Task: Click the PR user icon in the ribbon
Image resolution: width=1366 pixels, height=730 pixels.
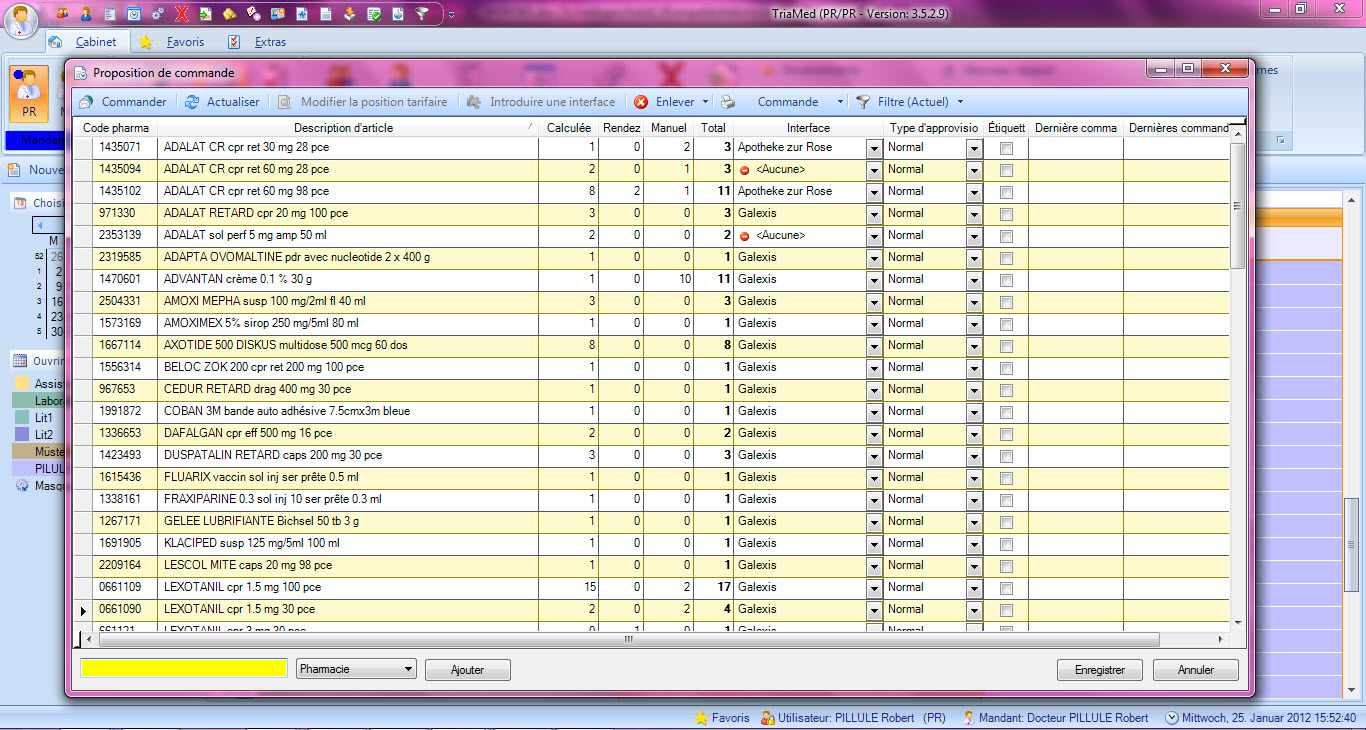Action: click(x=29, y=94)
